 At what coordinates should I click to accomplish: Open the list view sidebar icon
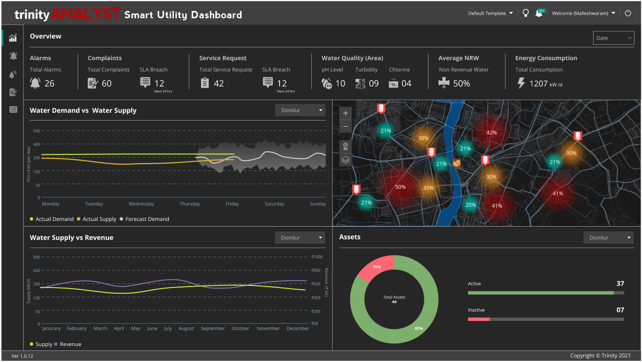pyautogui.click(x=13, y=110)
